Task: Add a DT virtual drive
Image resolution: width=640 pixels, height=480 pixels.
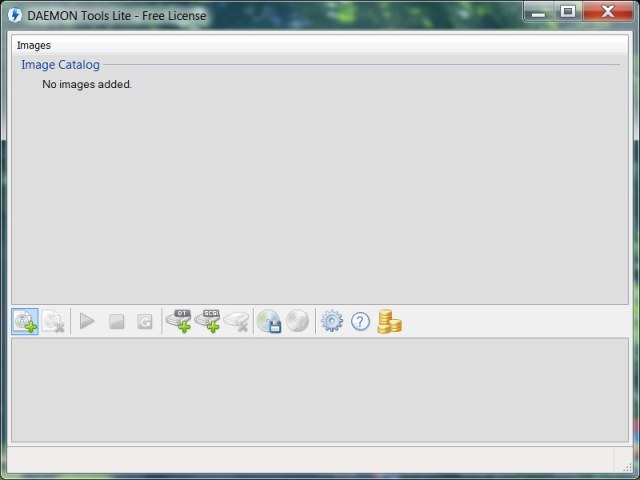Action: coord(179,321)
